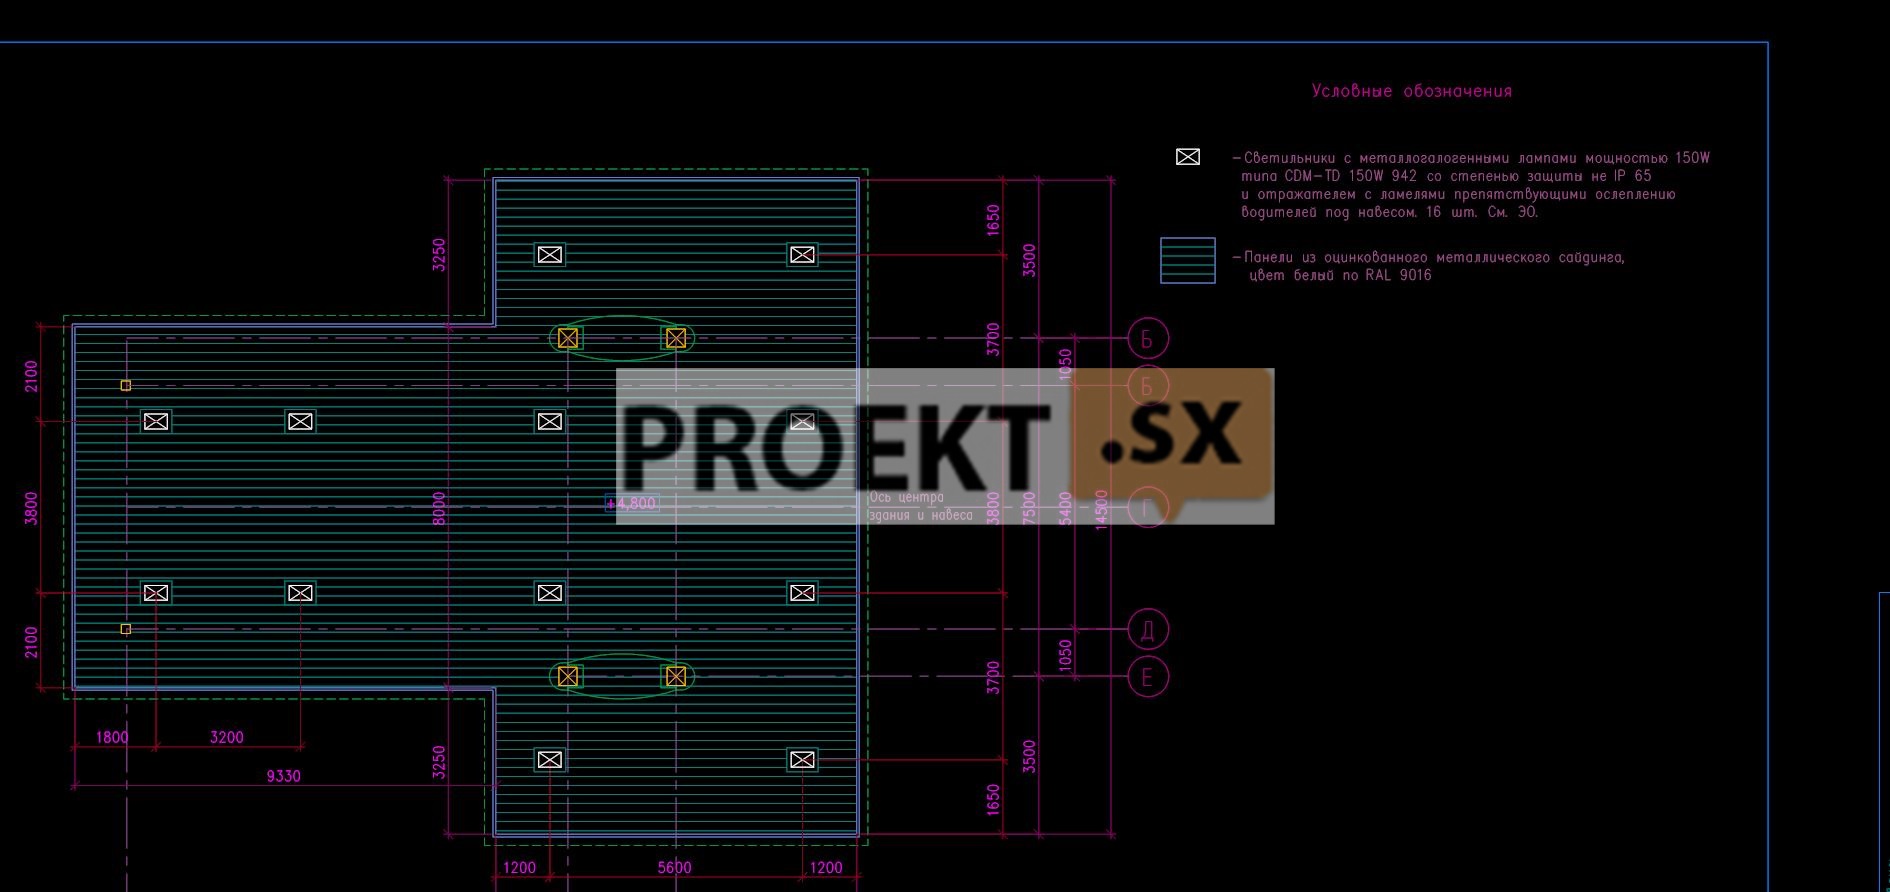
Task: Select right orange luminaire on axis Е line
Action: (x=676, y=676)
